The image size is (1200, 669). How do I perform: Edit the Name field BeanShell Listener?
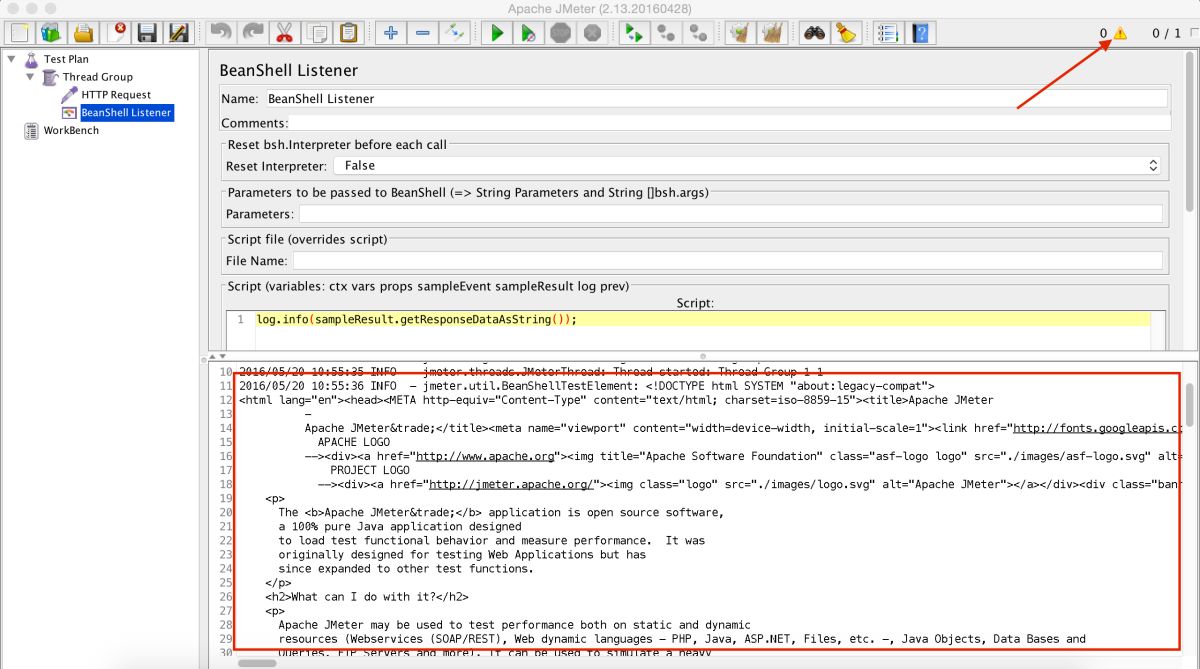[x=715, y=99]
